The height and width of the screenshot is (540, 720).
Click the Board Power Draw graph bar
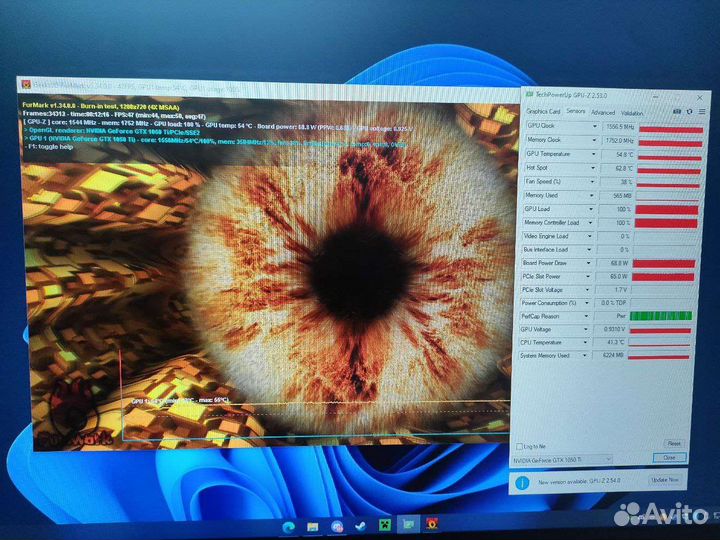click(x=664, y=264)
